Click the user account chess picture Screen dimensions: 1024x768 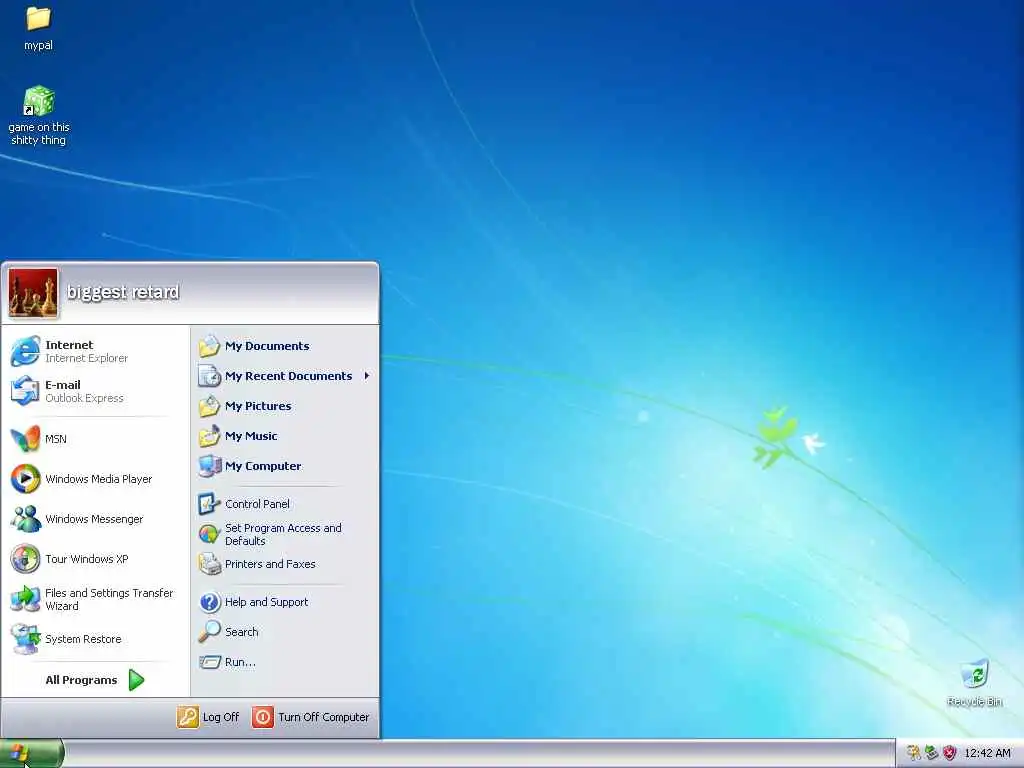[x=33, y=293]
